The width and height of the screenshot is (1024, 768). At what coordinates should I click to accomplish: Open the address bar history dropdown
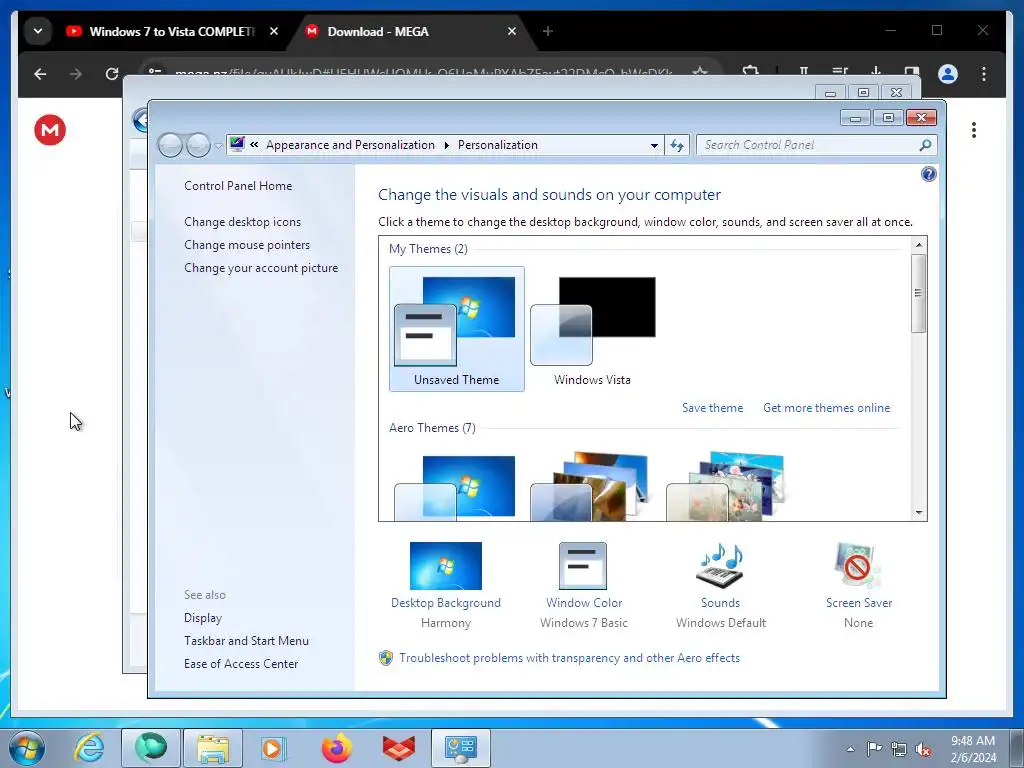[x=654, y=145]
